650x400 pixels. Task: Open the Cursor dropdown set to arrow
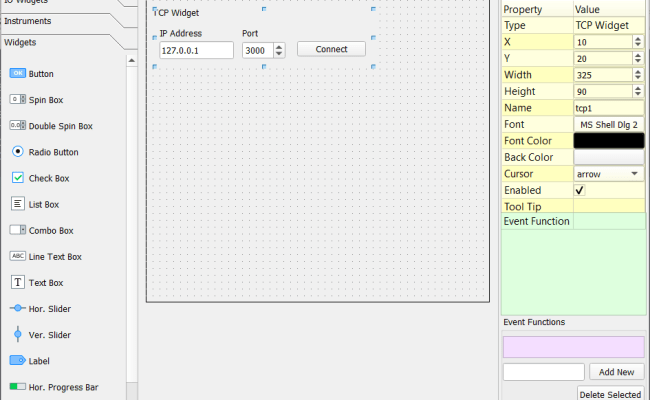point(609,174)
